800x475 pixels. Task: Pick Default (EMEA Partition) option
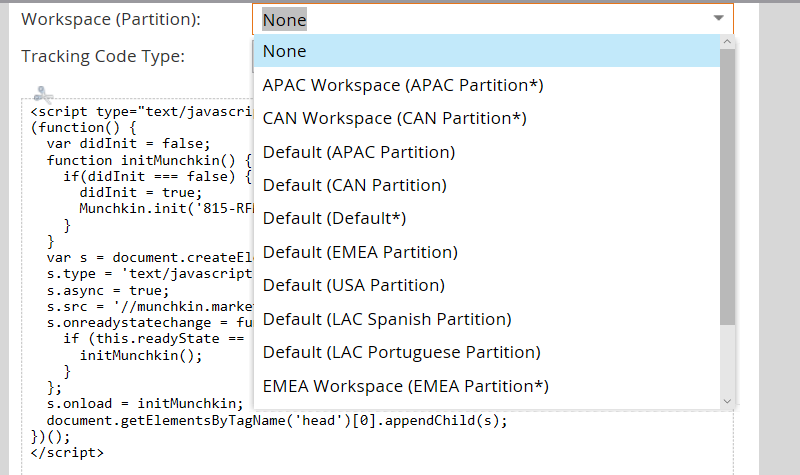[x=487, y=252]
